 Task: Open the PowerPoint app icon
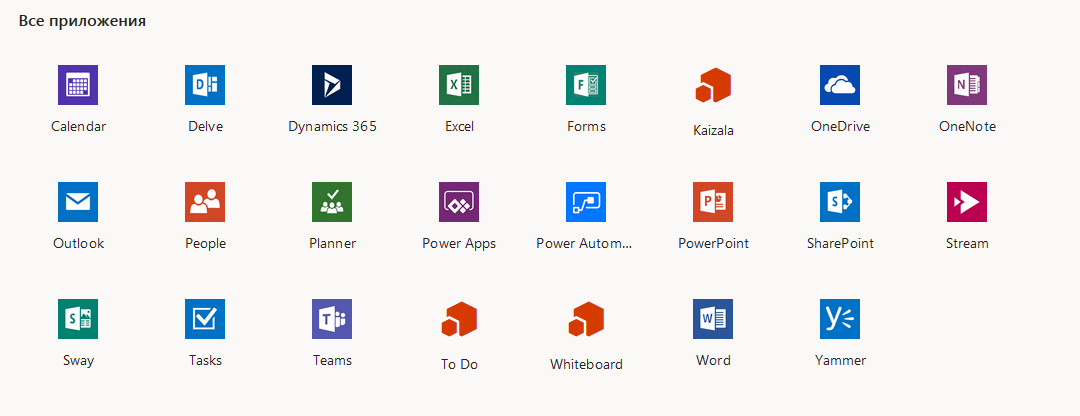(x=713, y=202)
